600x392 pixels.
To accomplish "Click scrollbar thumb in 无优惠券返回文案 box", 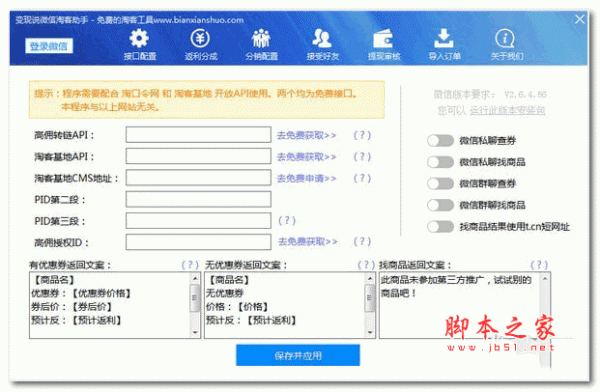I will [x=370, y=298].
